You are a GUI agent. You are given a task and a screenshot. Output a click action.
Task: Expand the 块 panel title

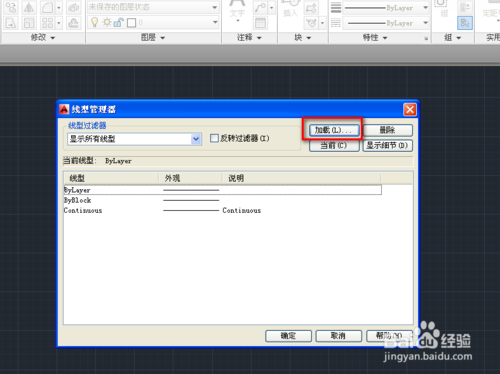coord(302,38)
